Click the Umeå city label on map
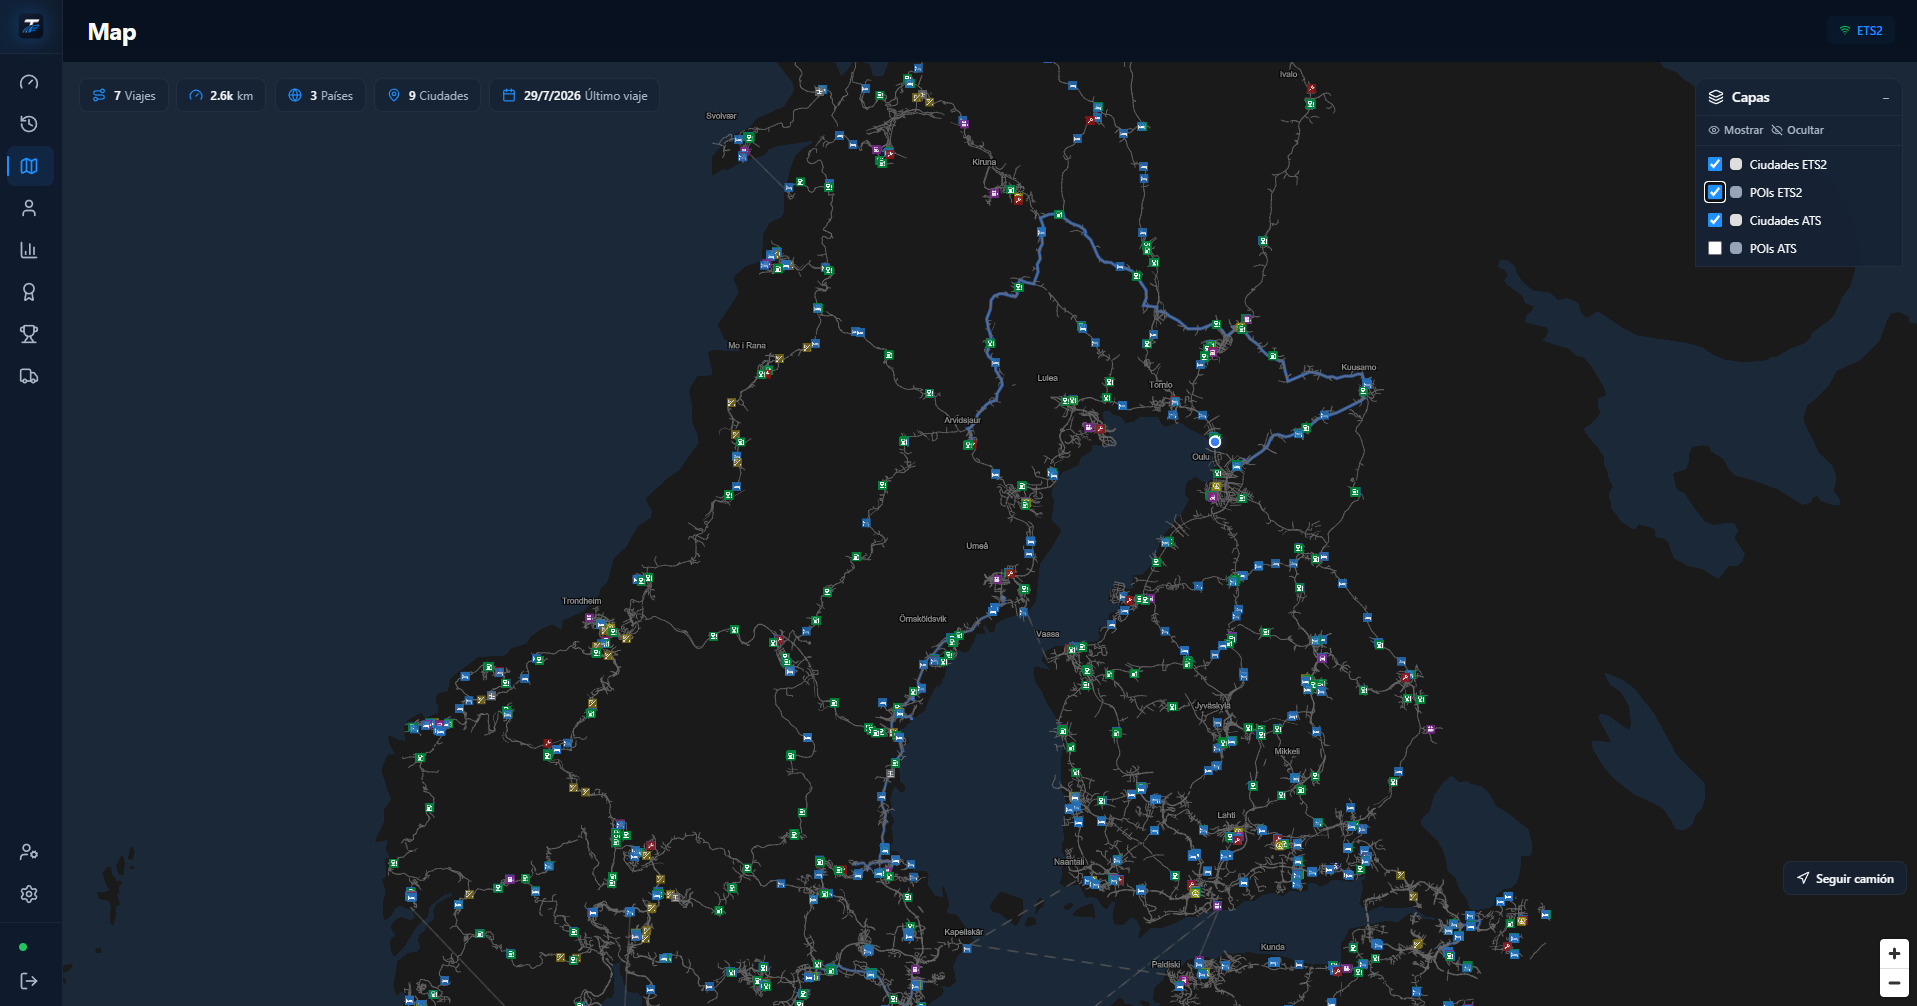 click(x=977, y=546)
